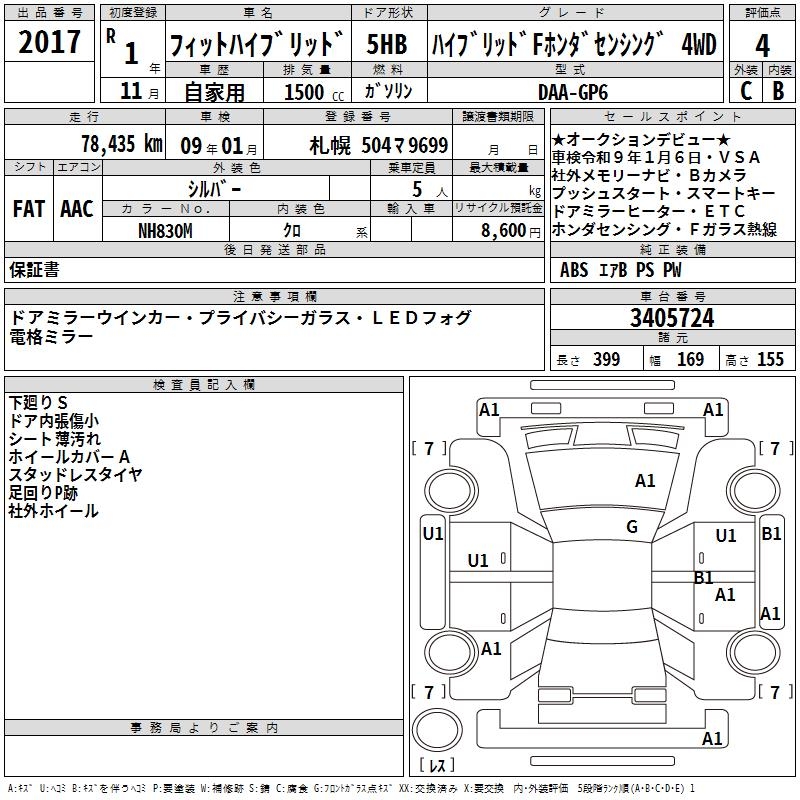800x800 pixels.
Task: Click vehicle history 自家用
Action: tap(214, 92)
